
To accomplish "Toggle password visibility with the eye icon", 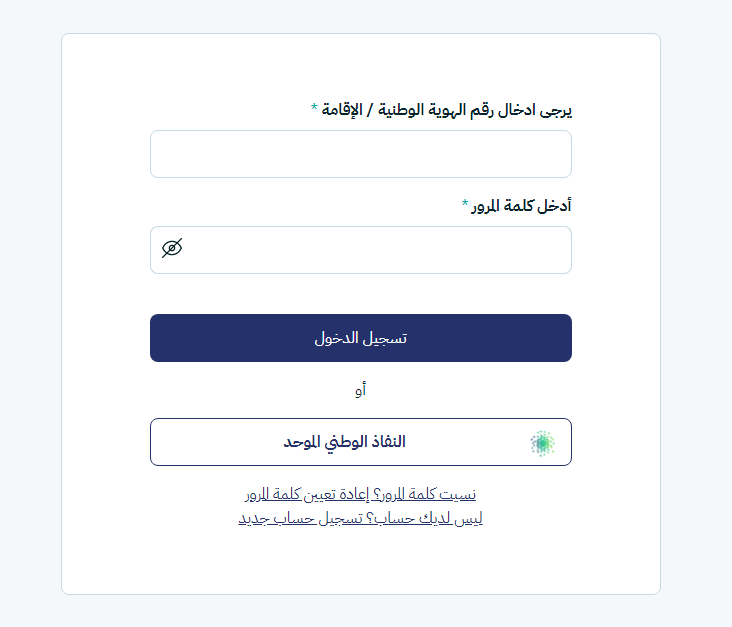I will (172, 248).
